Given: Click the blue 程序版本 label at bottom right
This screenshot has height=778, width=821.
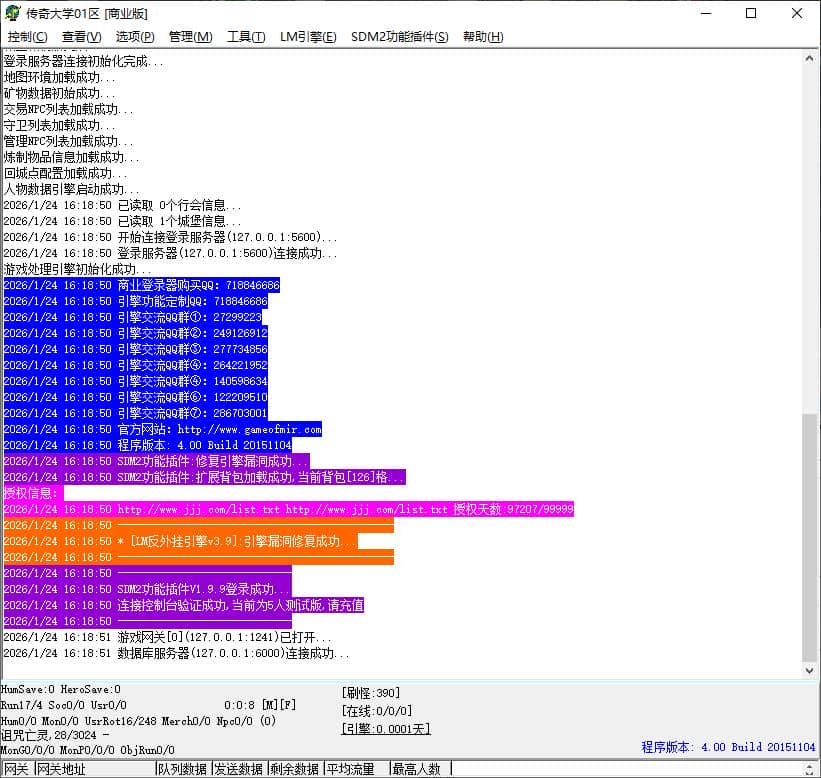Looking at the screenshot, I should click(728, 747).
